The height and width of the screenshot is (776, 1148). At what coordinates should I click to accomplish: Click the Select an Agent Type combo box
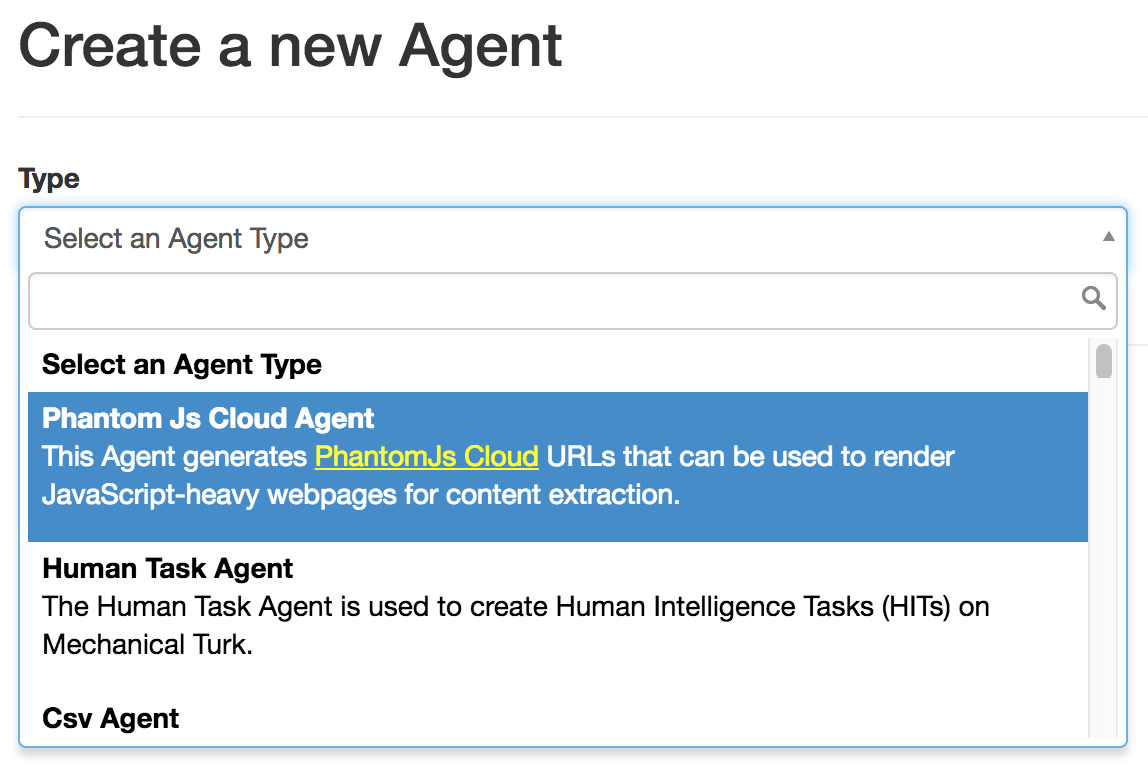573,238
